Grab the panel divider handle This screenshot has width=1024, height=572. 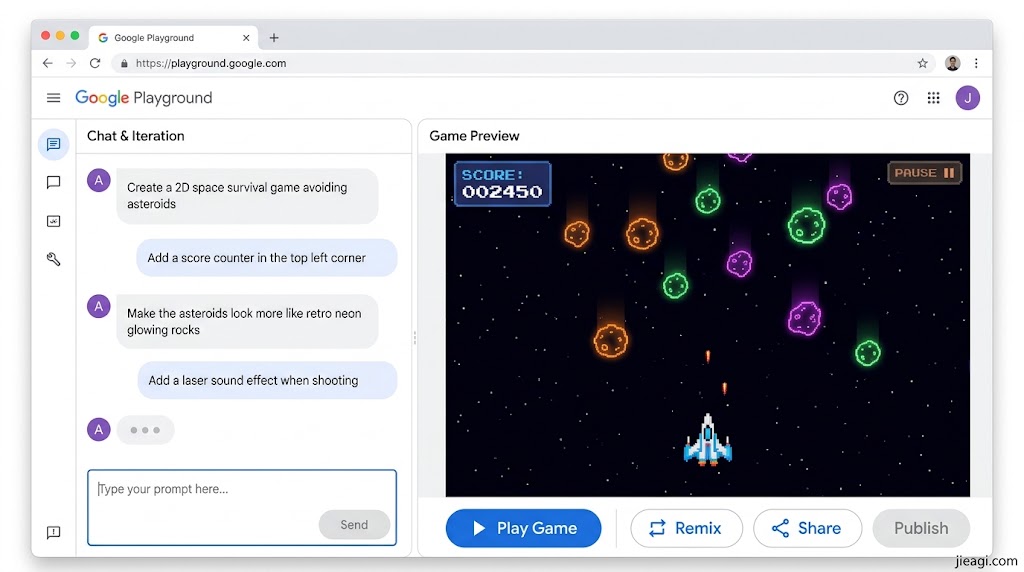coord(415,338)
